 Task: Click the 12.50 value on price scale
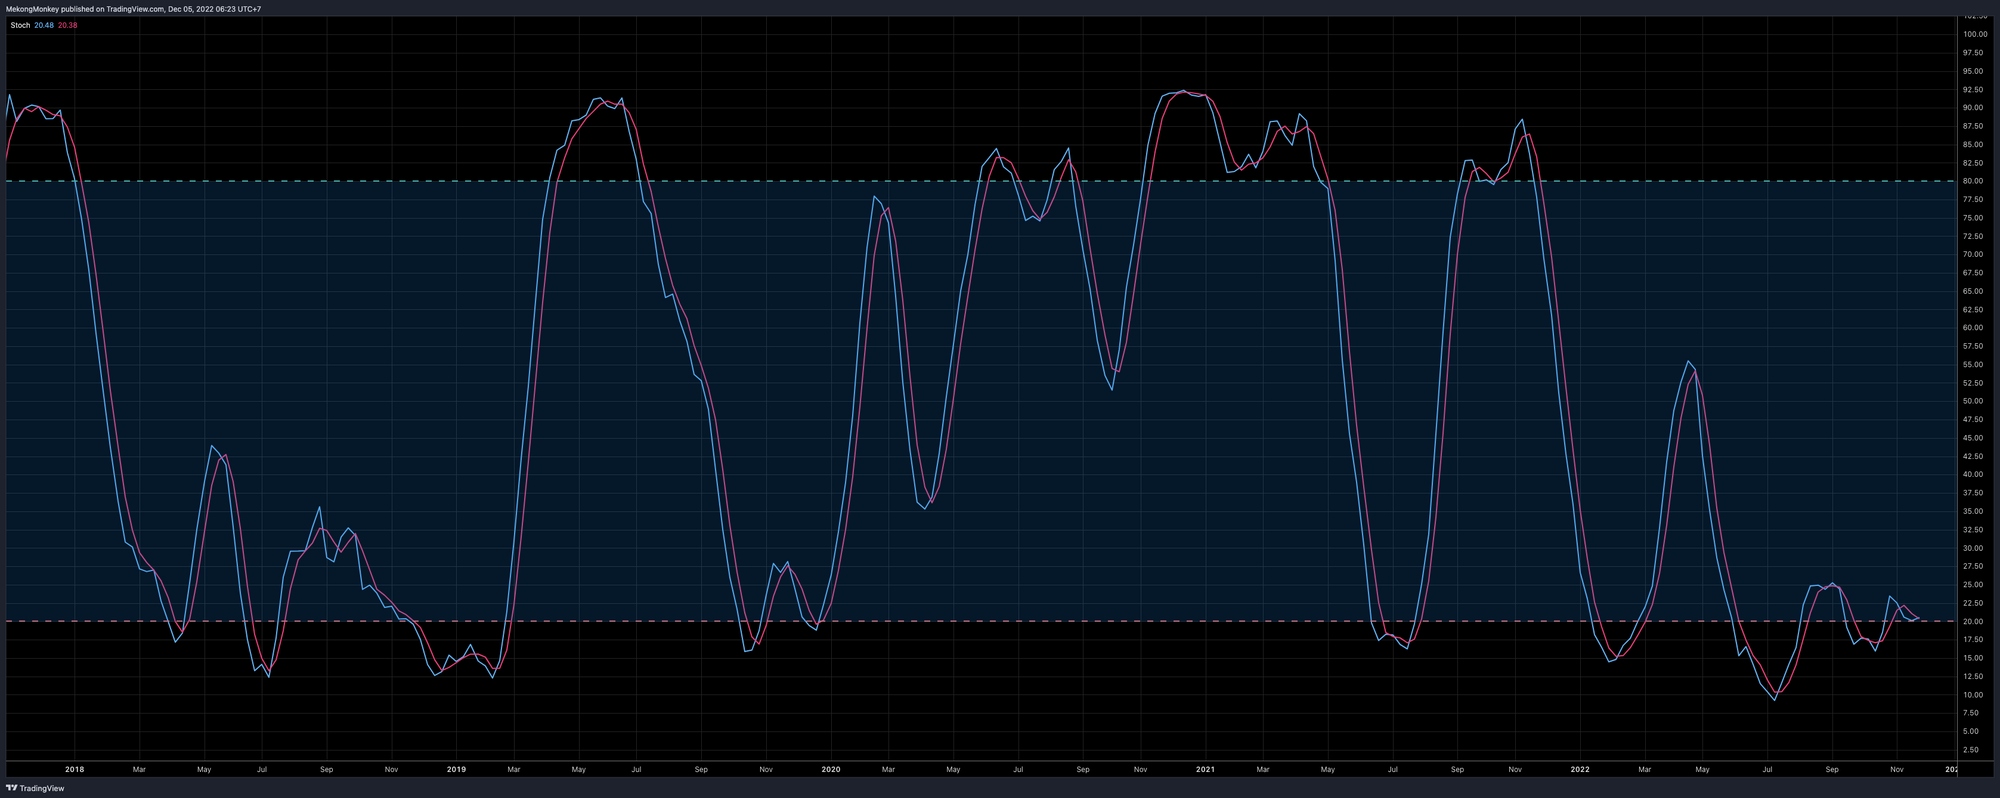pos(1973,676)
